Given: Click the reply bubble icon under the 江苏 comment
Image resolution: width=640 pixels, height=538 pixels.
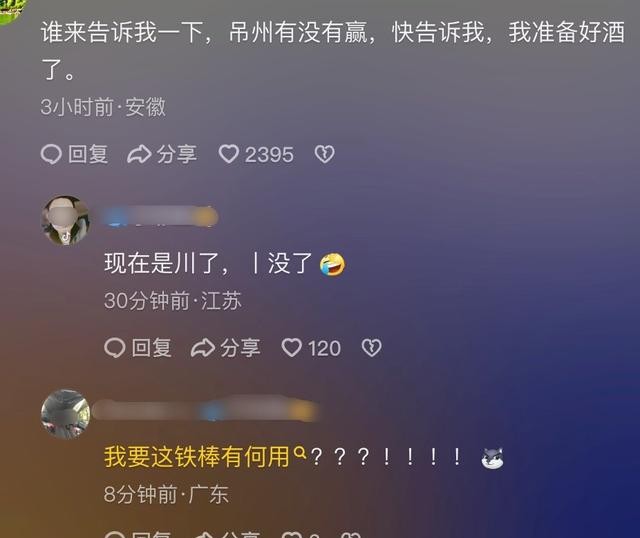Looking at the screenshot, I should pos(115,348).
